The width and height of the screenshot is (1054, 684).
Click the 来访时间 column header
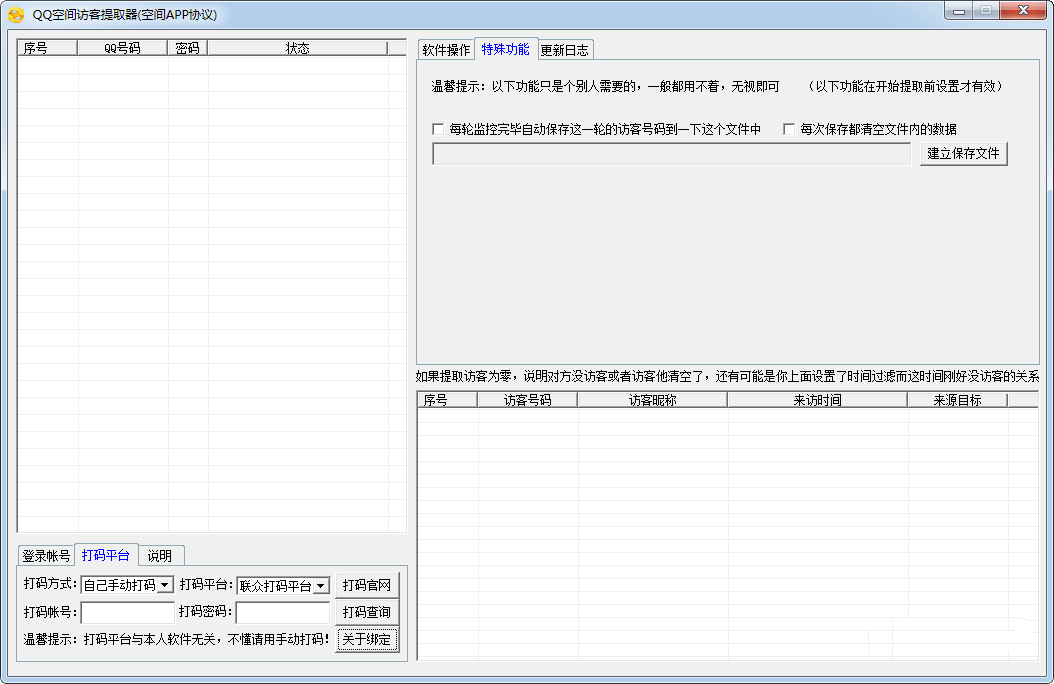[817, 400]
